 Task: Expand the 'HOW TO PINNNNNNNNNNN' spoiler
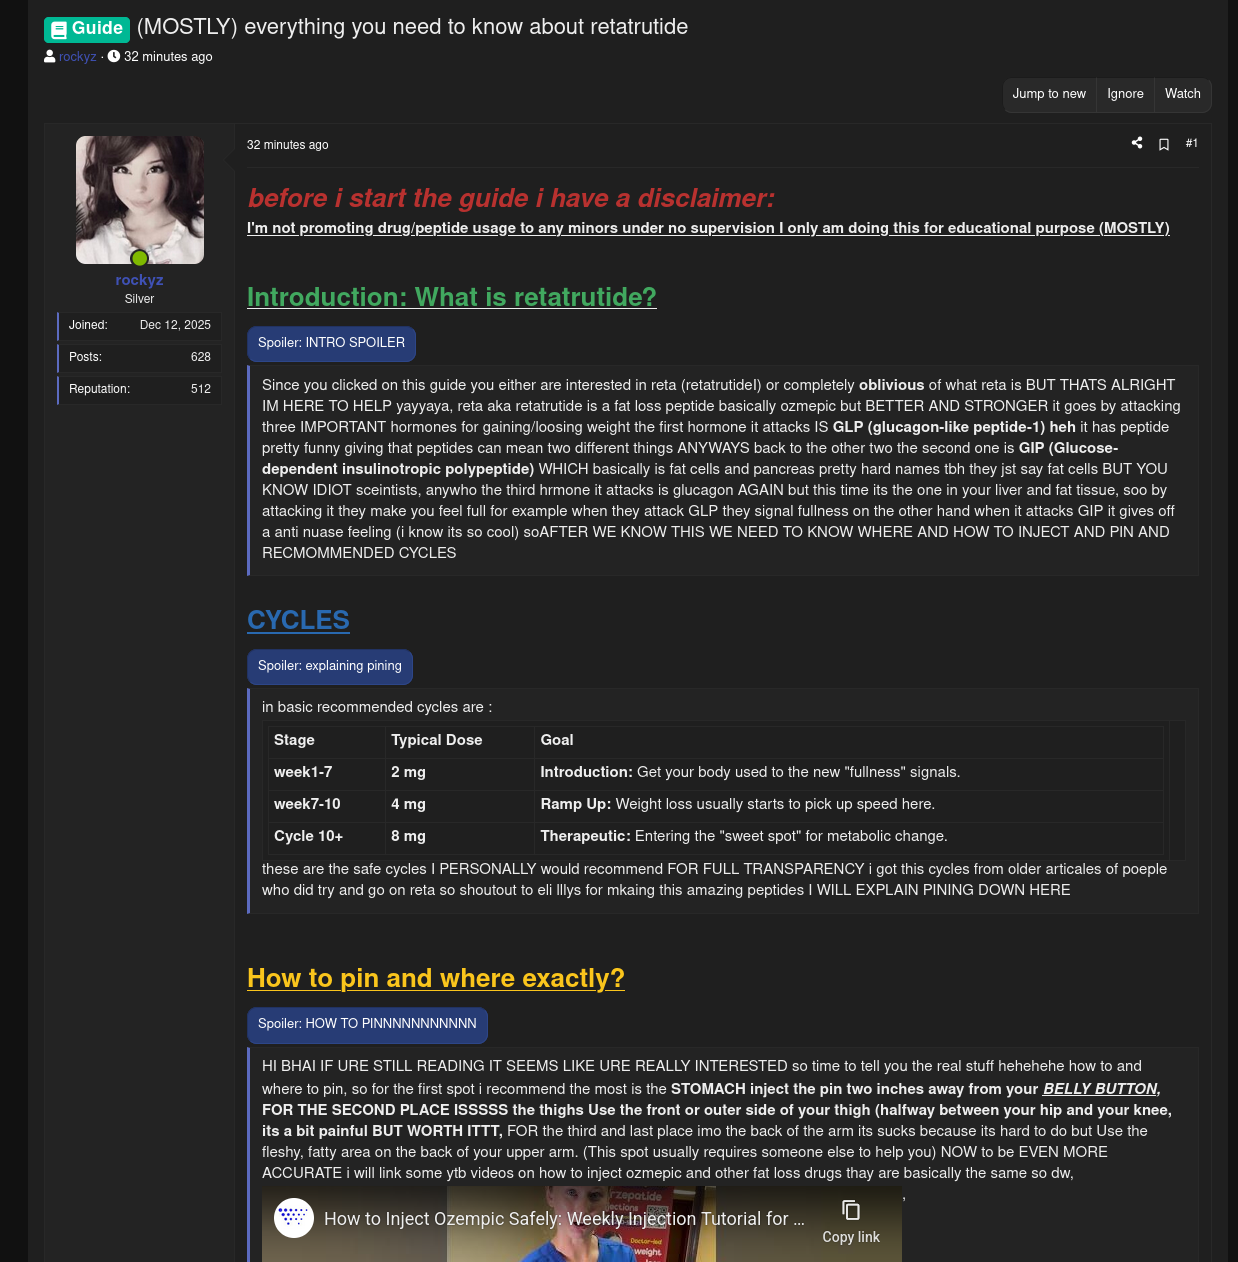coord(367,1025)
